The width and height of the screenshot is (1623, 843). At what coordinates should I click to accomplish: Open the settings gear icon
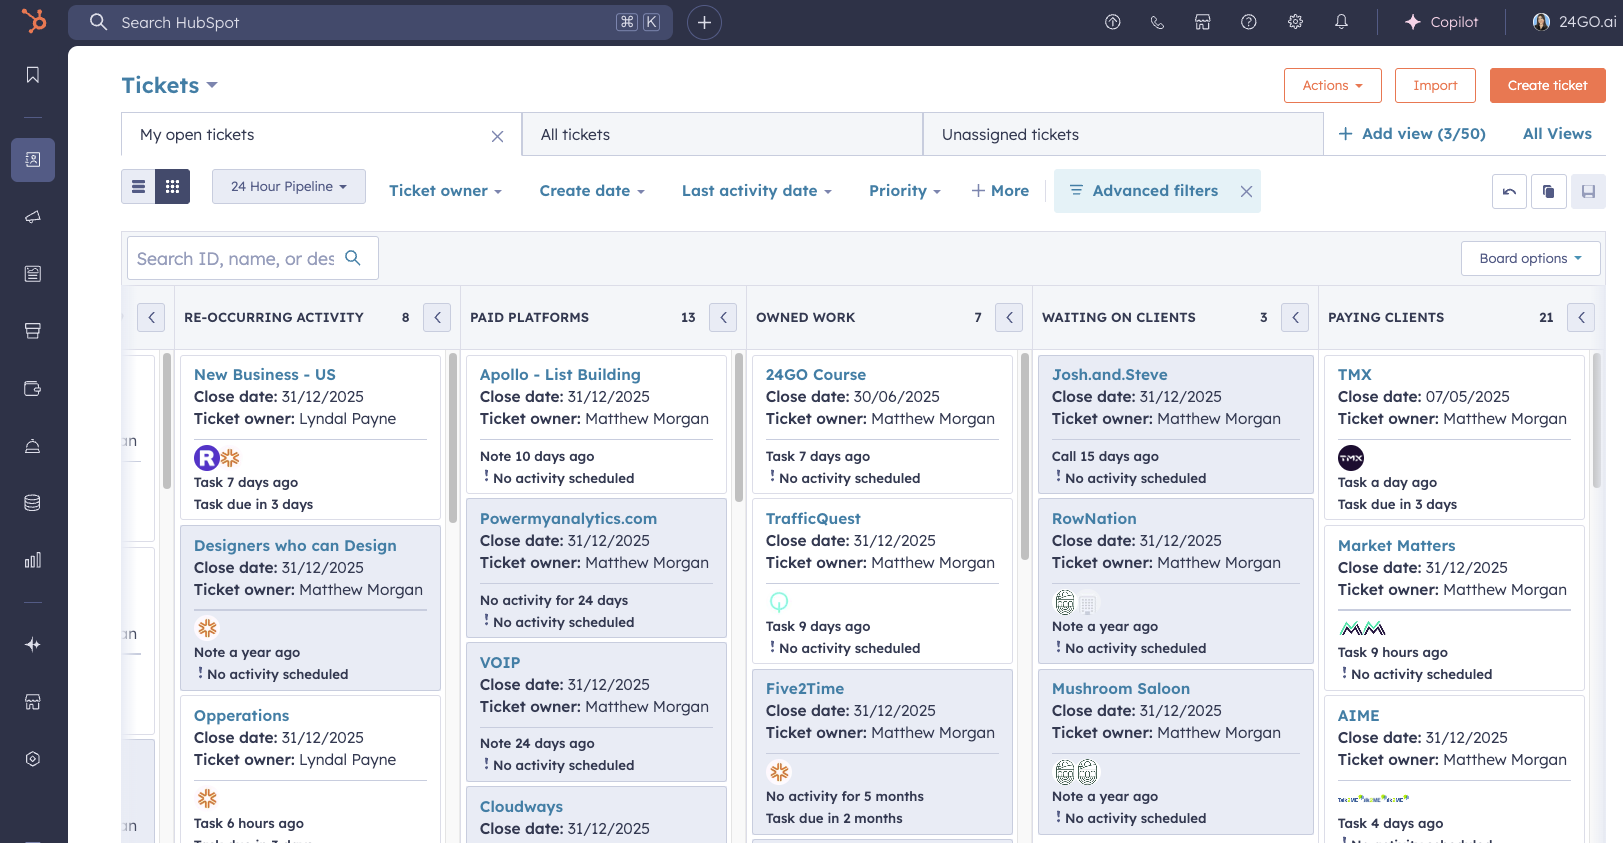click(x=1295, y=22)
